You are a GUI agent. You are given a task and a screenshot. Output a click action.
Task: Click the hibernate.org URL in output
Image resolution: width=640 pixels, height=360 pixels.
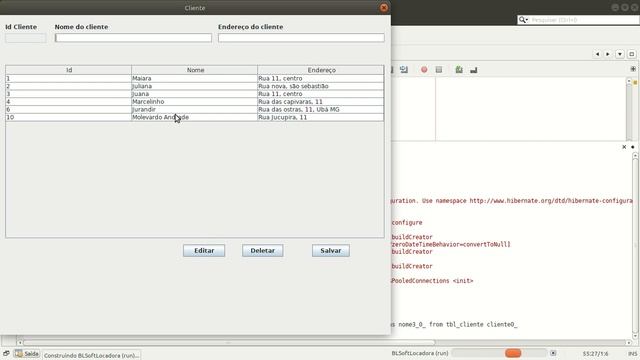pos(551,201)
